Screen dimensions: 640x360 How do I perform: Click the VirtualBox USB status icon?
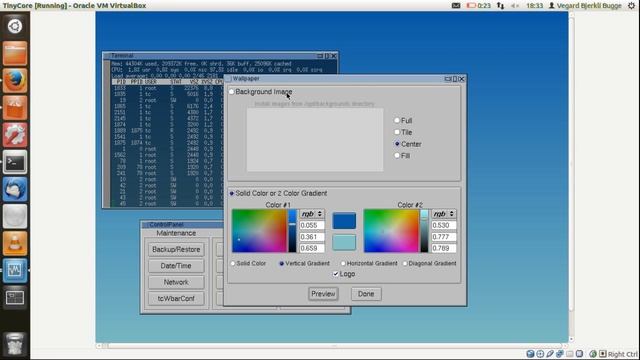[x=550, y=354]
